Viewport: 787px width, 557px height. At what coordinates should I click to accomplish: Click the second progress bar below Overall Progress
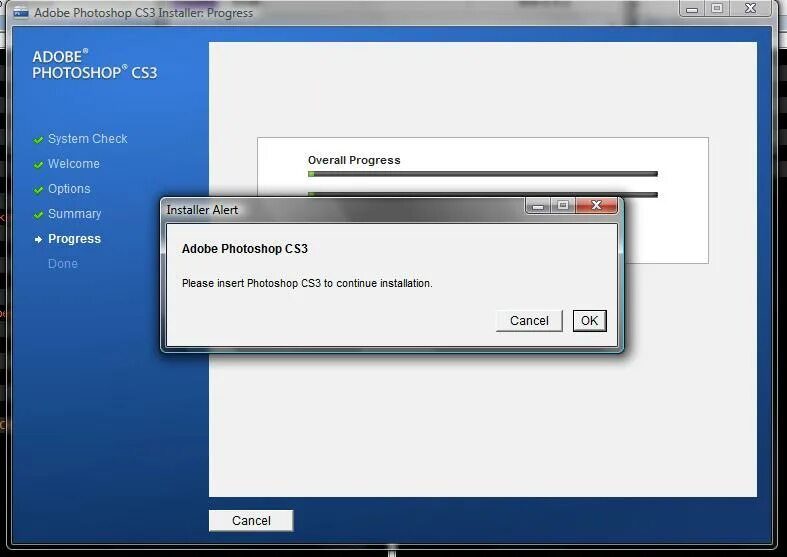pyautogui.click(x=483, y=194)
